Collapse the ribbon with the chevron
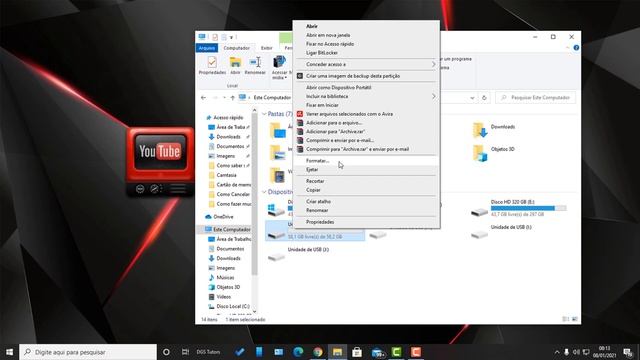 pos(567,48)
